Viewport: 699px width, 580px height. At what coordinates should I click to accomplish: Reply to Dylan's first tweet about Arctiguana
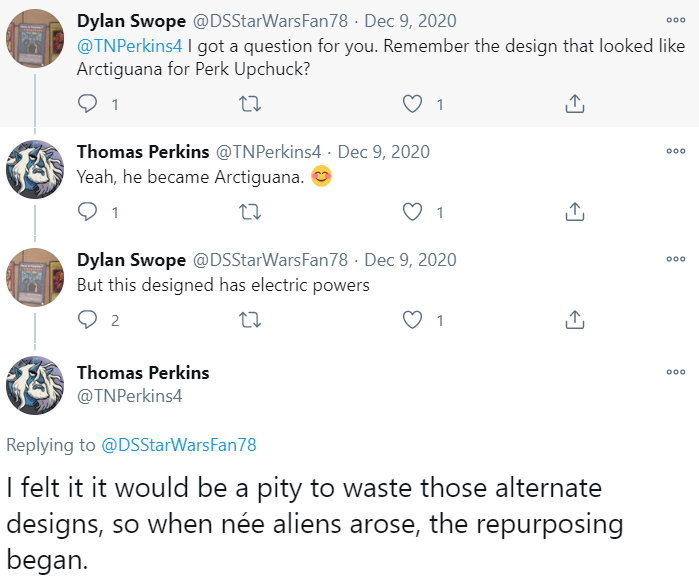click(x=89, y=103)
